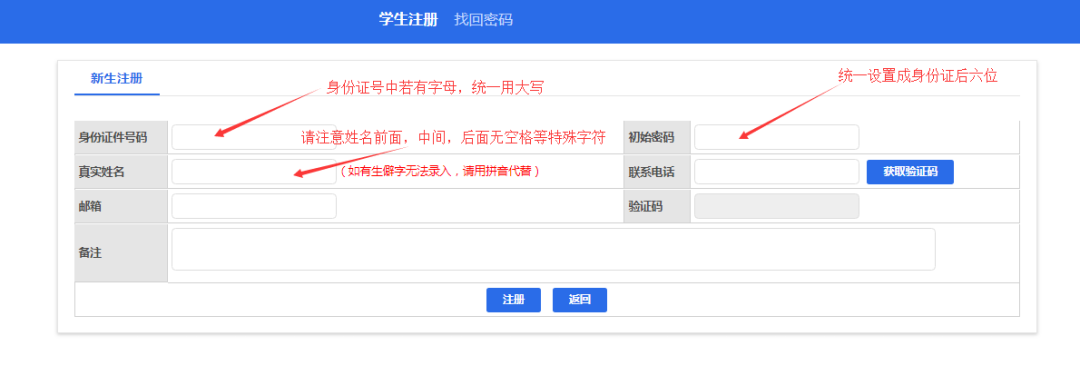Image resolution: width=1080 pixels, height=385 pixels.
Task: Click the 真实姓名 label
Action: [x=101, y=171]
